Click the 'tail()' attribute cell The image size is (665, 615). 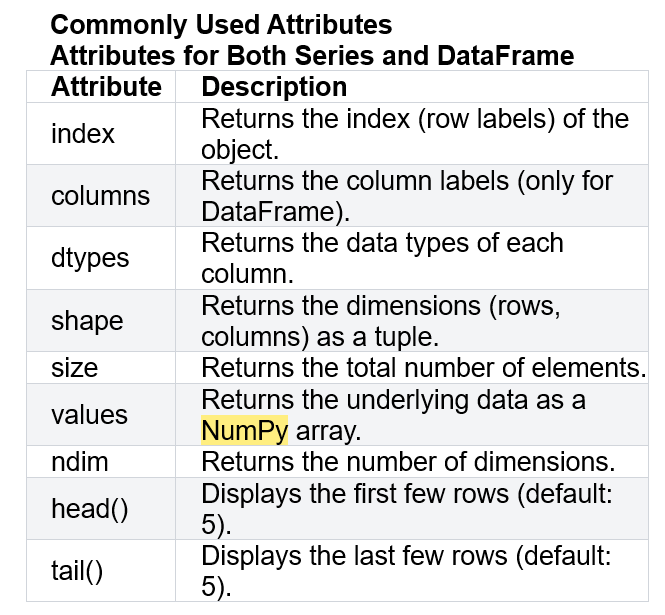(x=101, y=570)
